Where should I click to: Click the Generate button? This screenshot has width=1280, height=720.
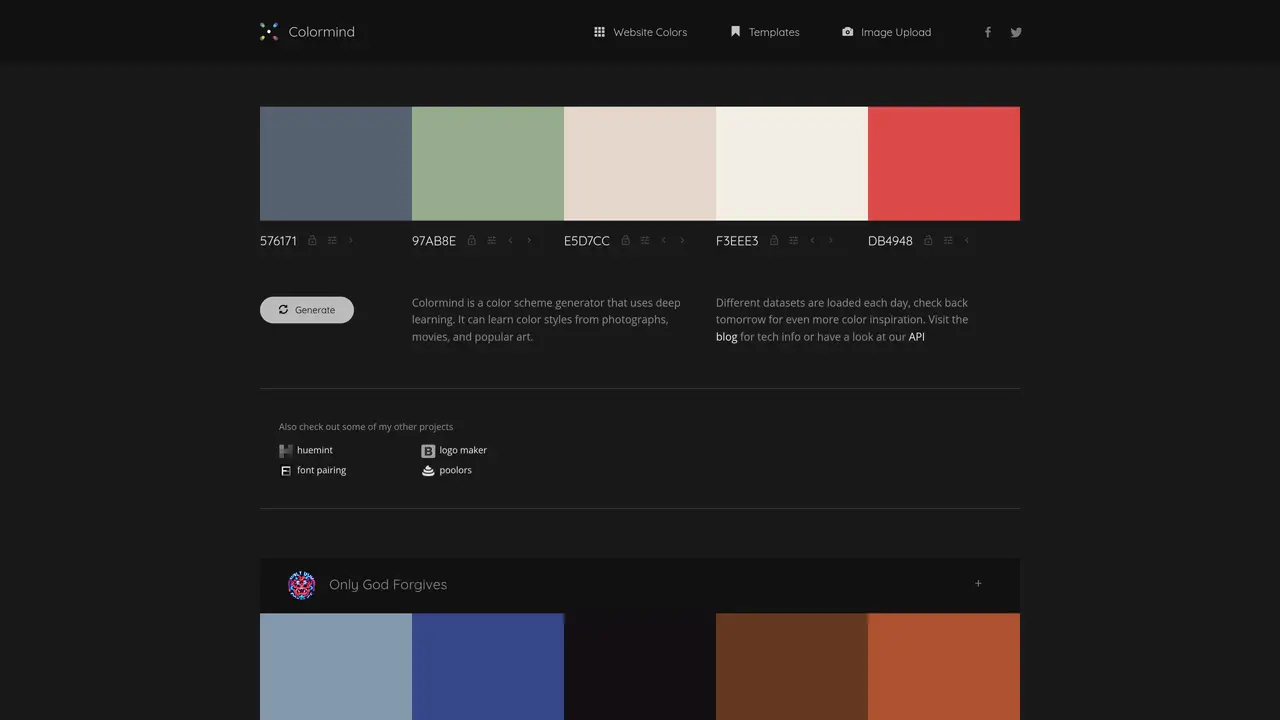click(307, 310)
